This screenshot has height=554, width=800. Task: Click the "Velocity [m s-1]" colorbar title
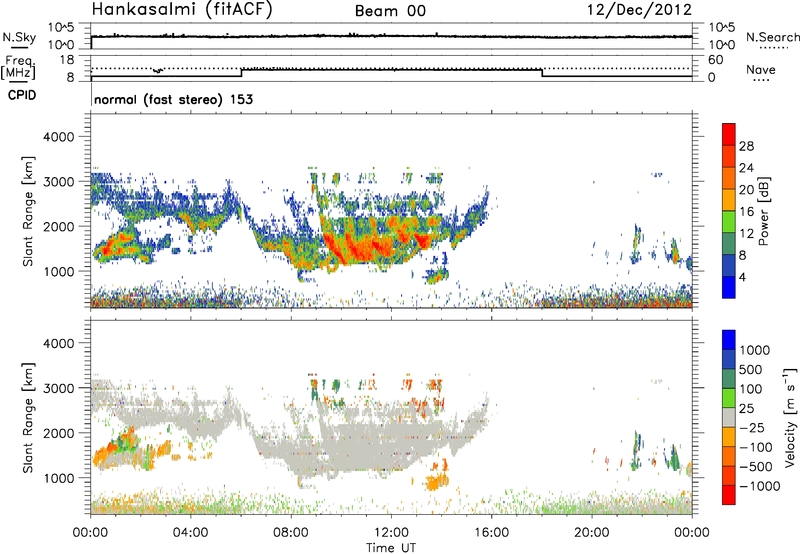[x=790, y=417]
